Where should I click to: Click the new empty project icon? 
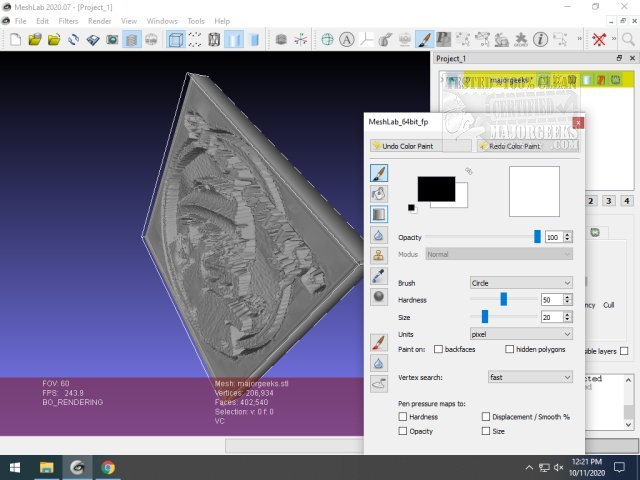[15, 40]
